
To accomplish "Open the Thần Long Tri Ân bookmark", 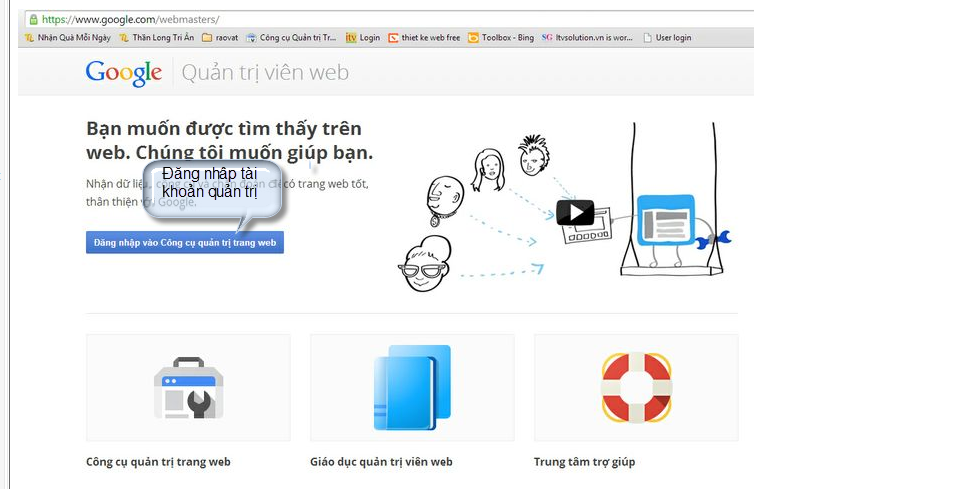I will coord(157,38).
